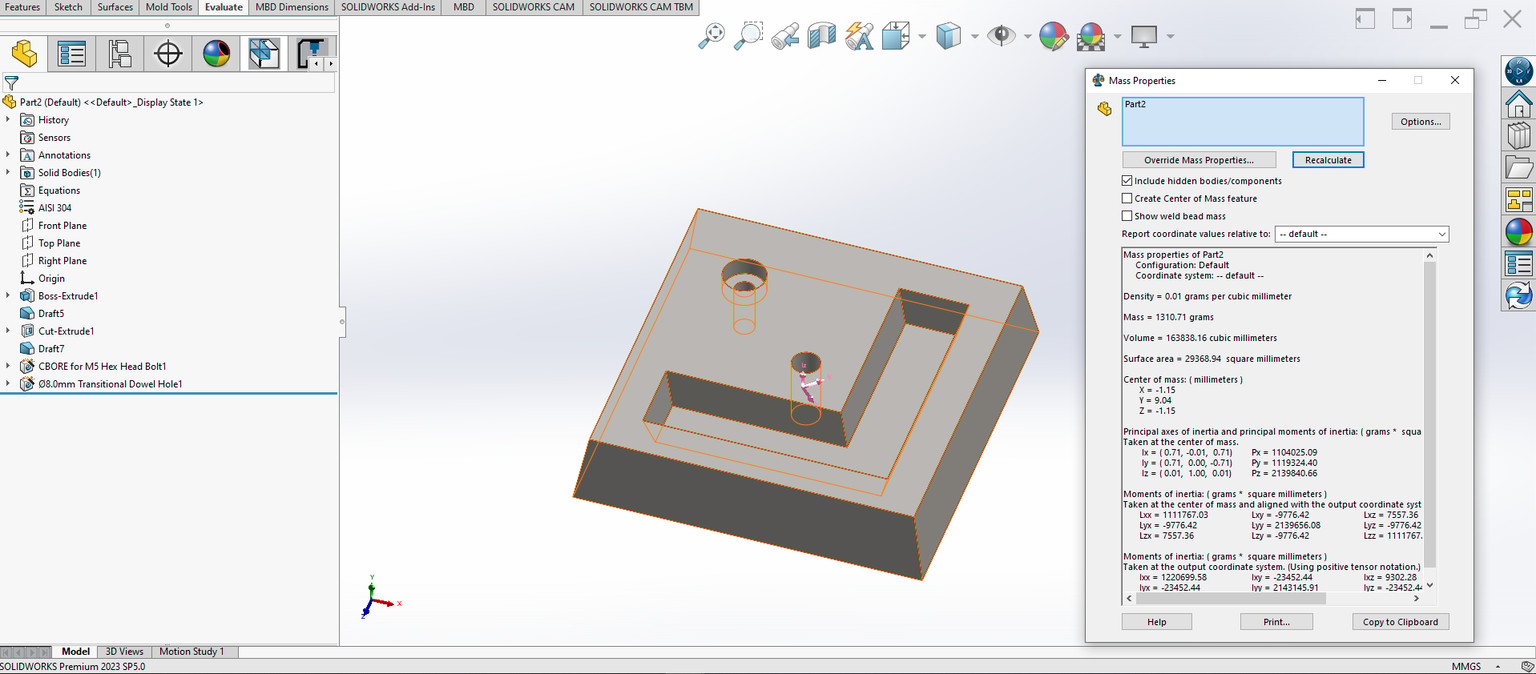This screenshot has height=674, width=1536.
Task: Open the Display Style dropdown arrow
Action: click(974, 37)
